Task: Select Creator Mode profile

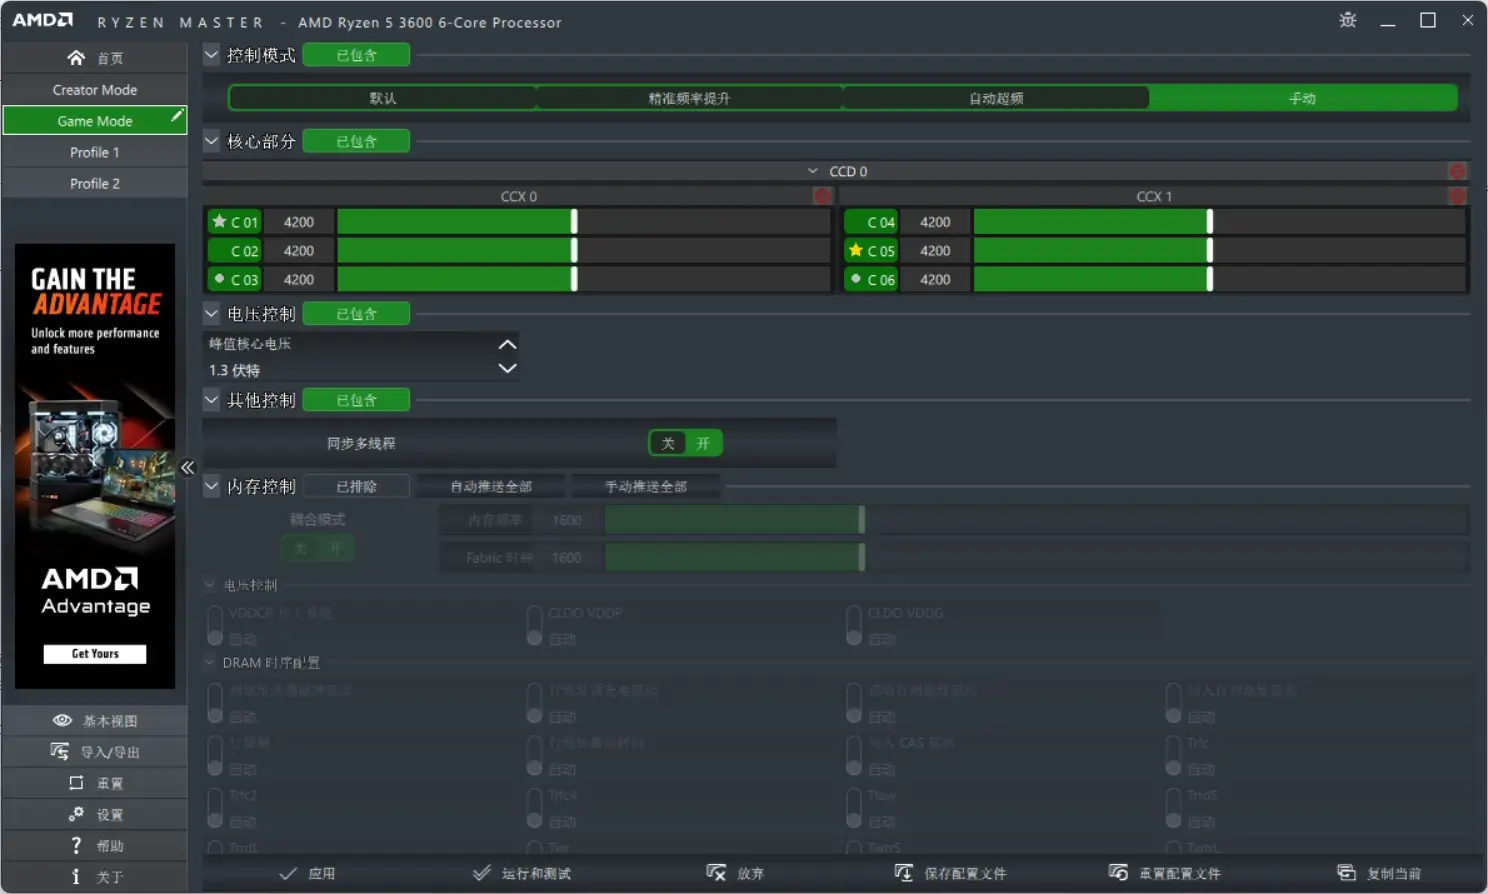Action: pos(95,90)
